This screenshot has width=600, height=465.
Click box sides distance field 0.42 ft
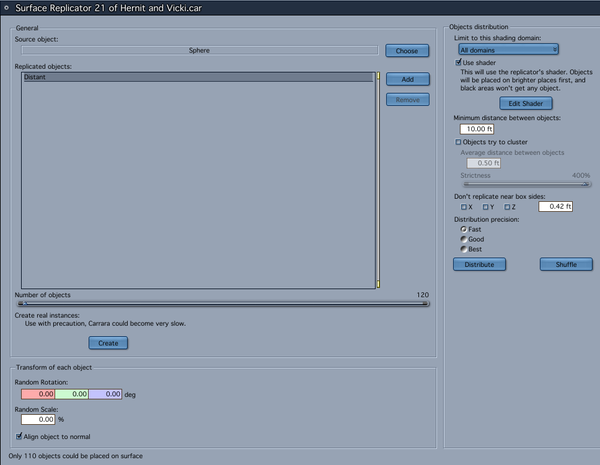tap(556, 207)
